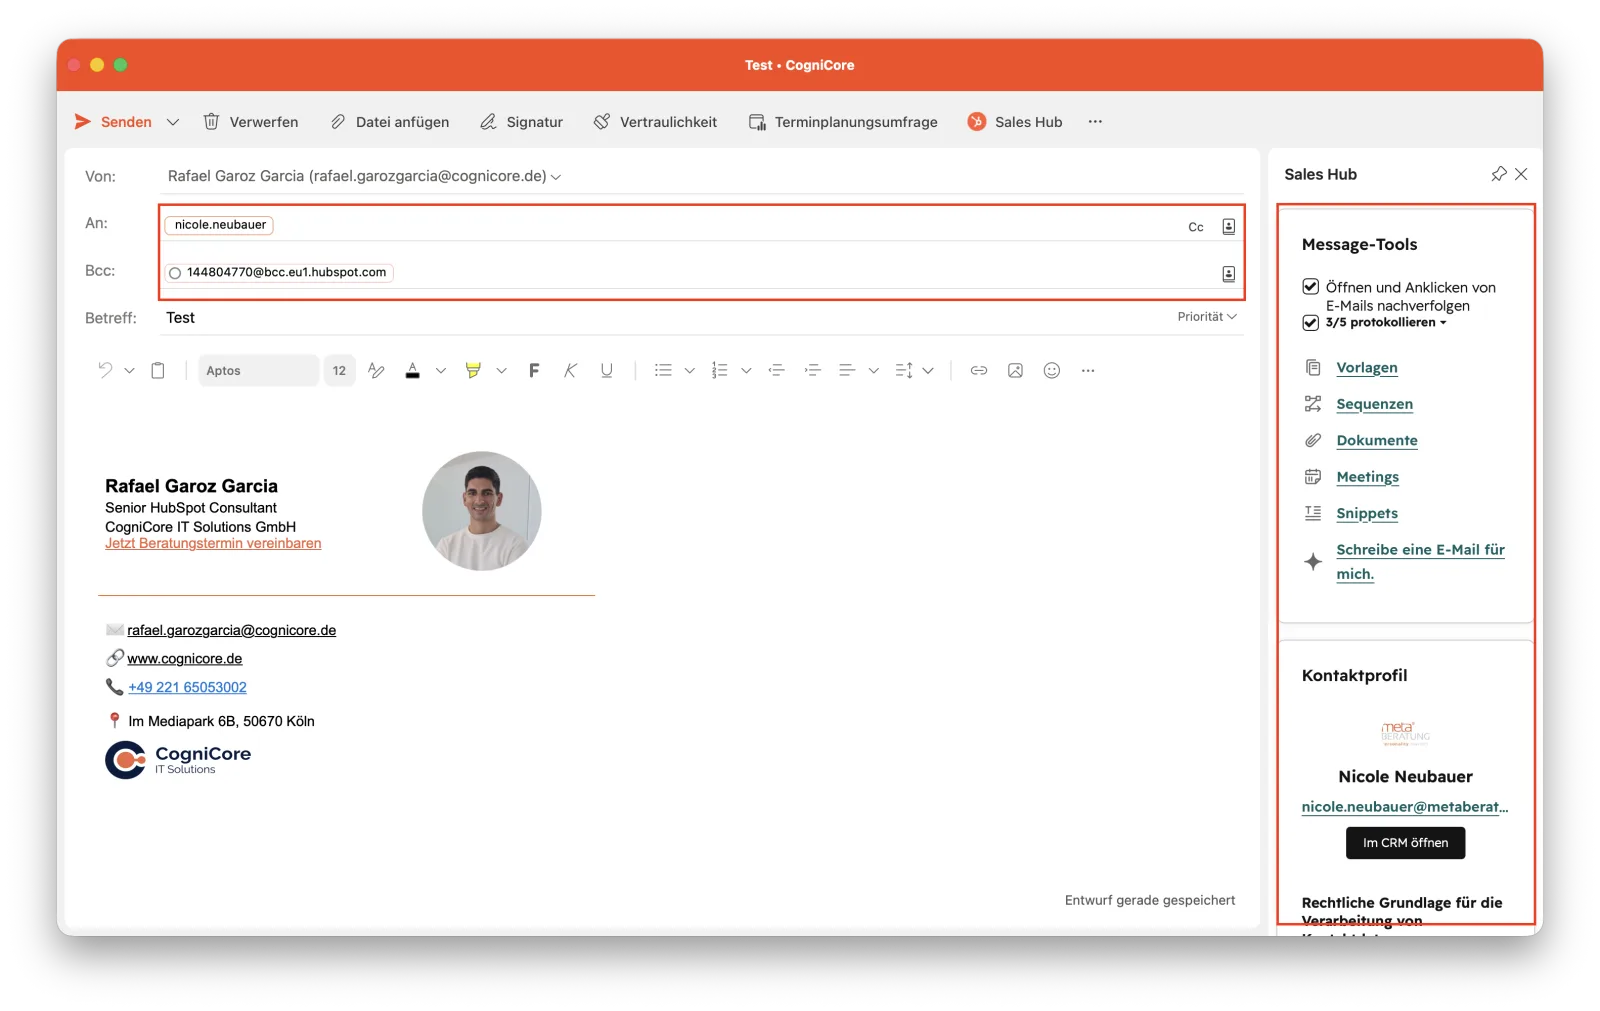
Task: Click the text styles pen icon
Action: pyautogui.click(x=376, y=371)
